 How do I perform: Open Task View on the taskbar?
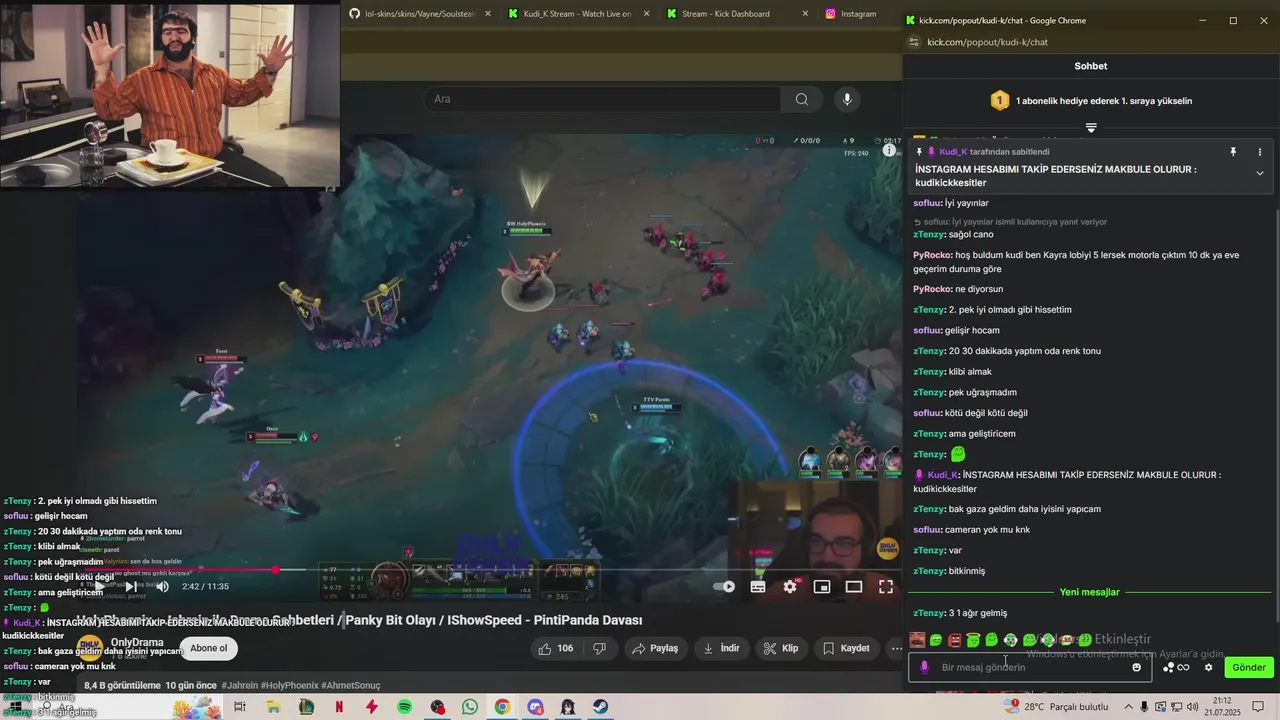point(240,707)
